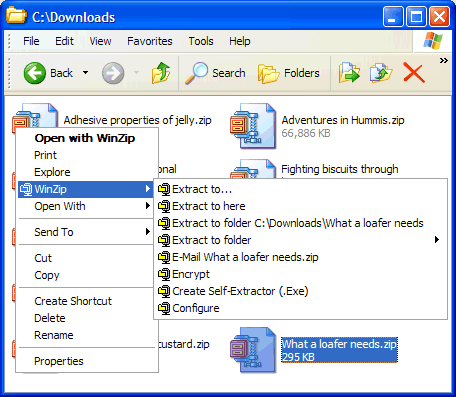Click the WinZip icon in context menu
Screen dimensions: 456x397
pyautogui.click(x=26, y=189)
